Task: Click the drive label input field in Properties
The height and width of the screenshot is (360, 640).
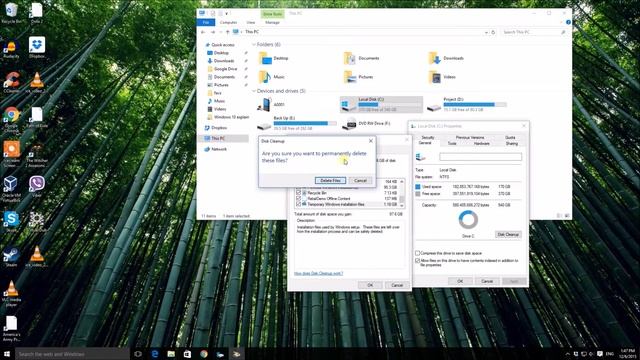Action: point(480,157)
